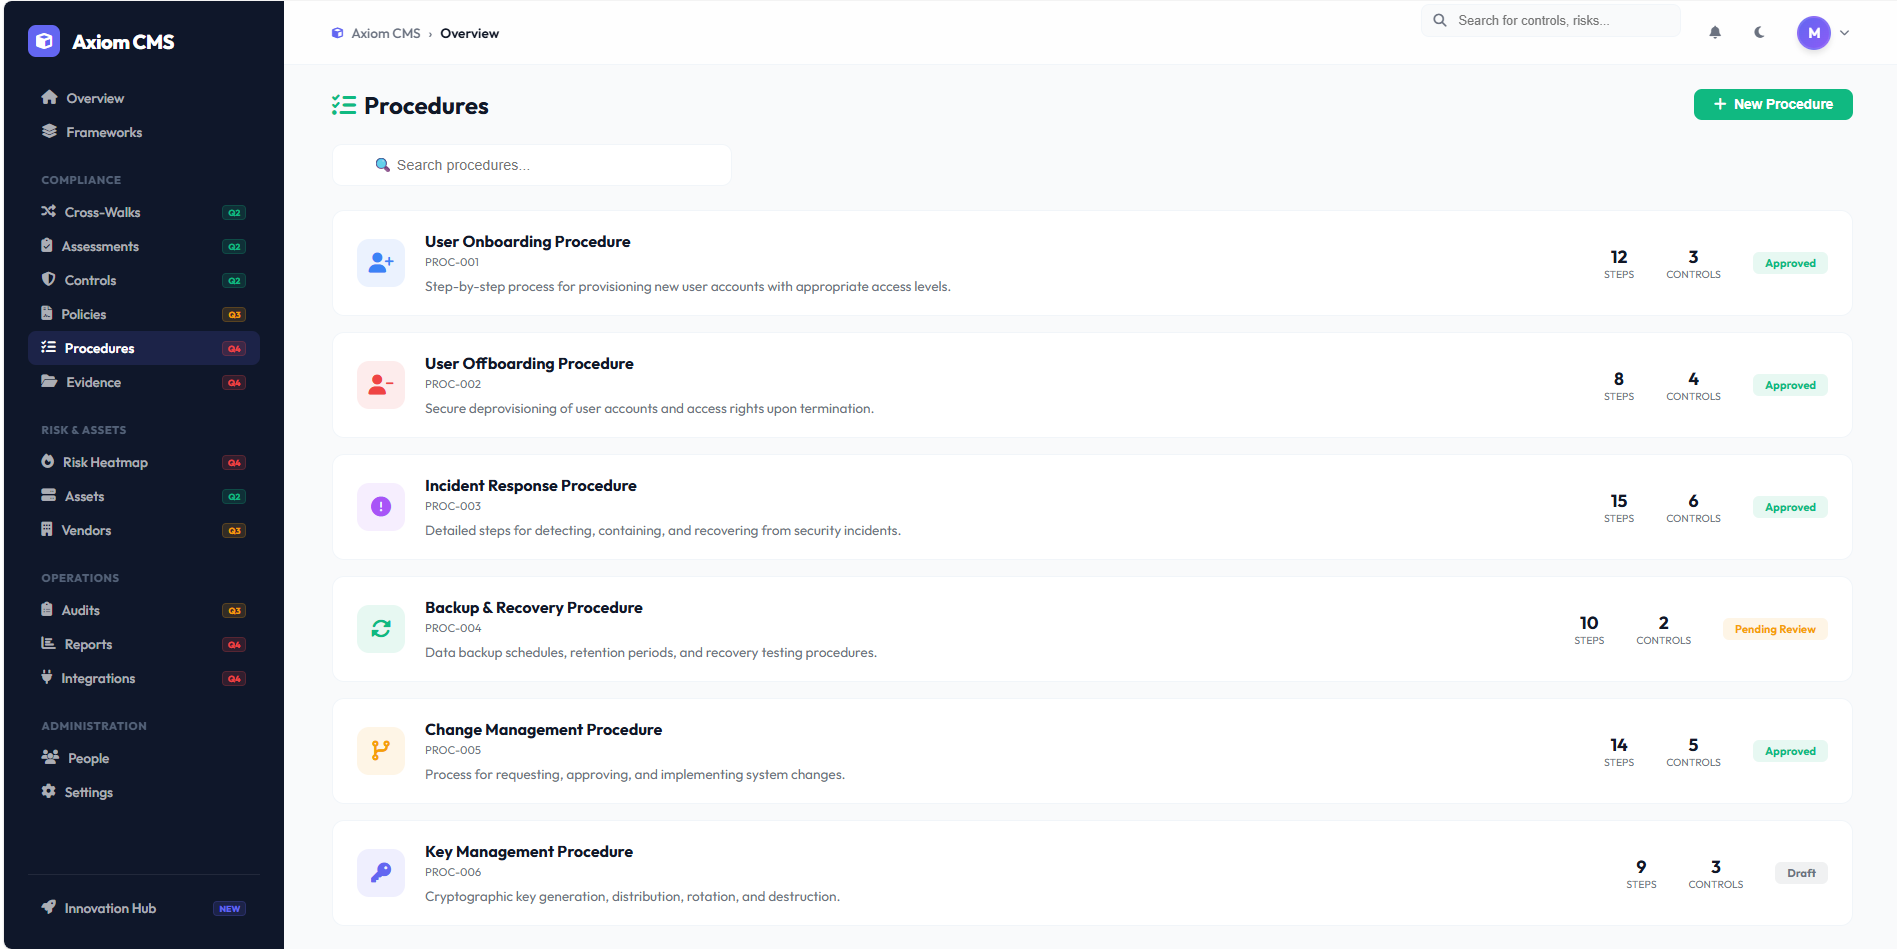Open the Innovation Hub link
The width and height of the screenshot is (1897, 949).
[110, 908]
